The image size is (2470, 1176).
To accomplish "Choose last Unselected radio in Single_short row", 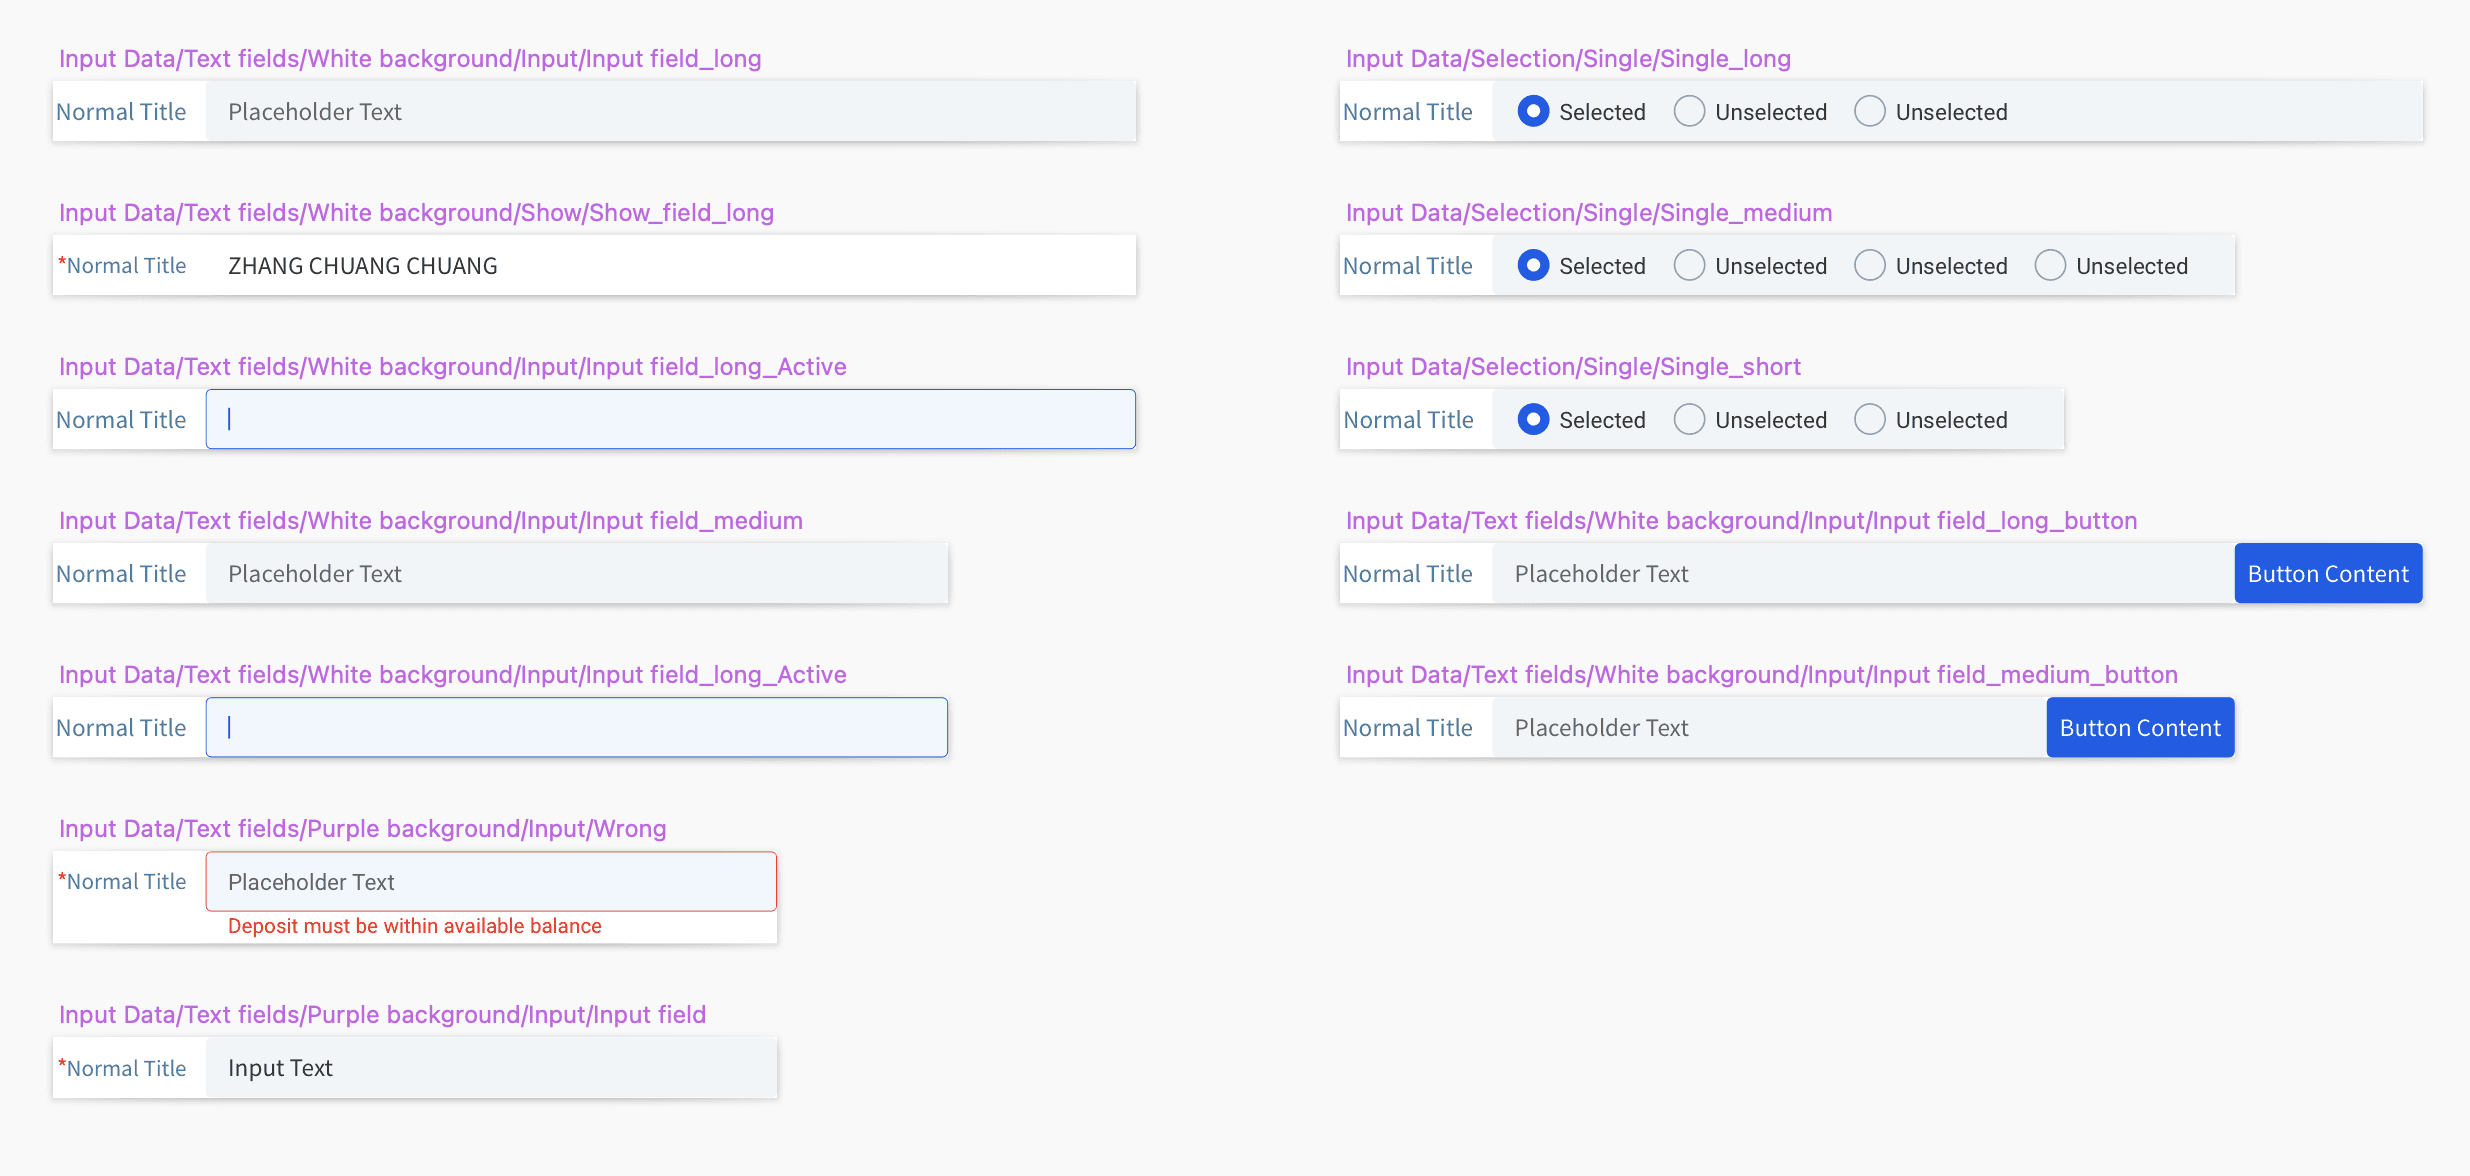I will [x=1869, y=419].
